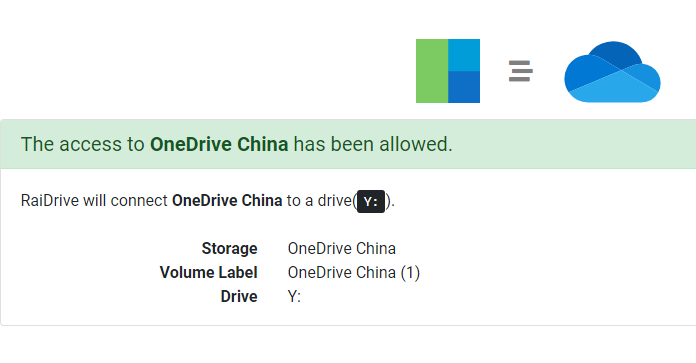The width and height of the screenshot is (696, 363).
Task: Click the words to a drive
Action: (319, 201)
